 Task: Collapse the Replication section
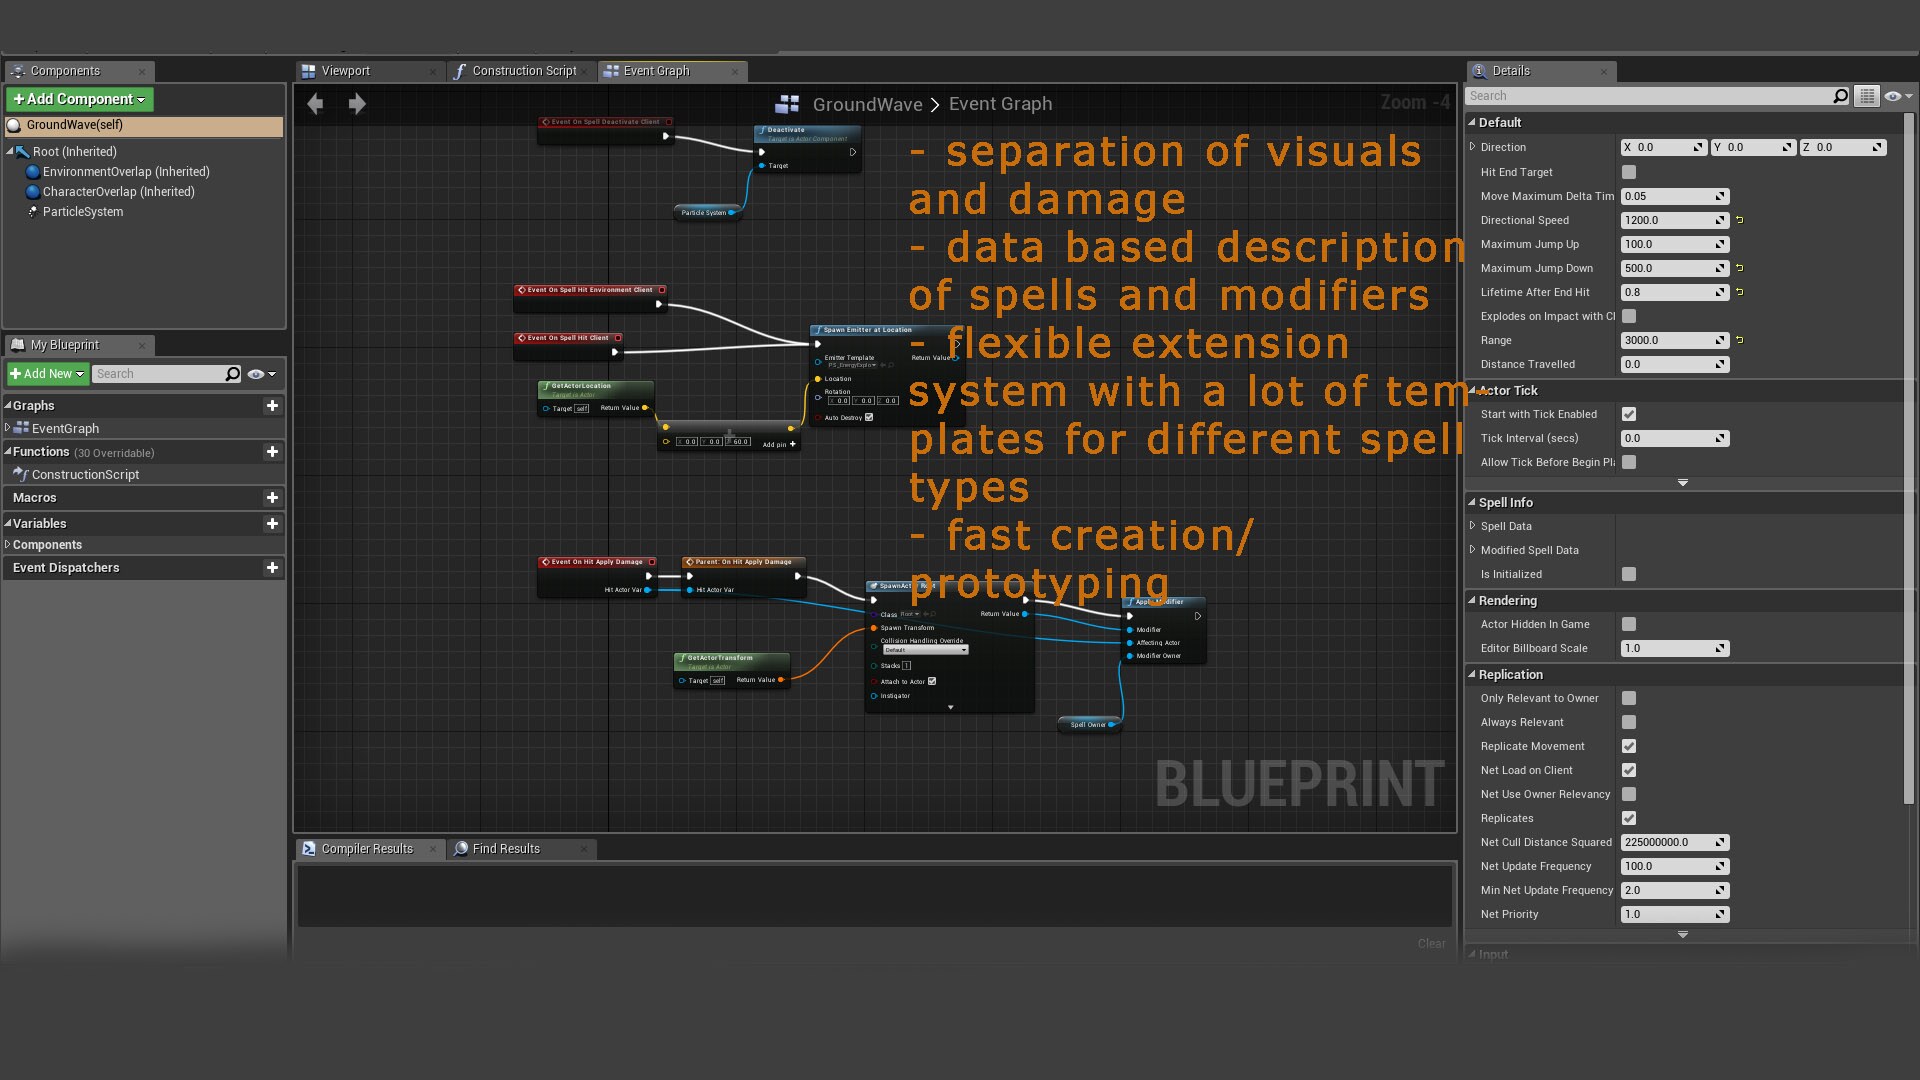coord(1471,674)
